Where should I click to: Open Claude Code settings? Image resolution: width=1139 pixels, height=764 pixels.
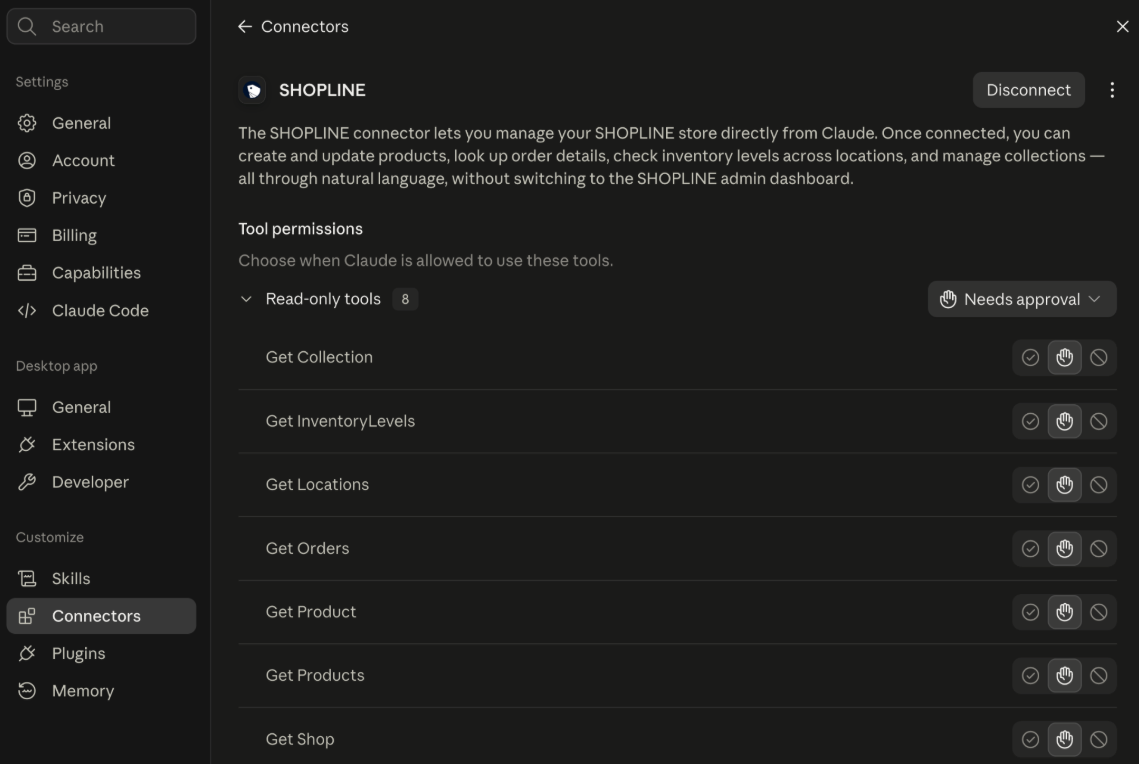(101, 311)
